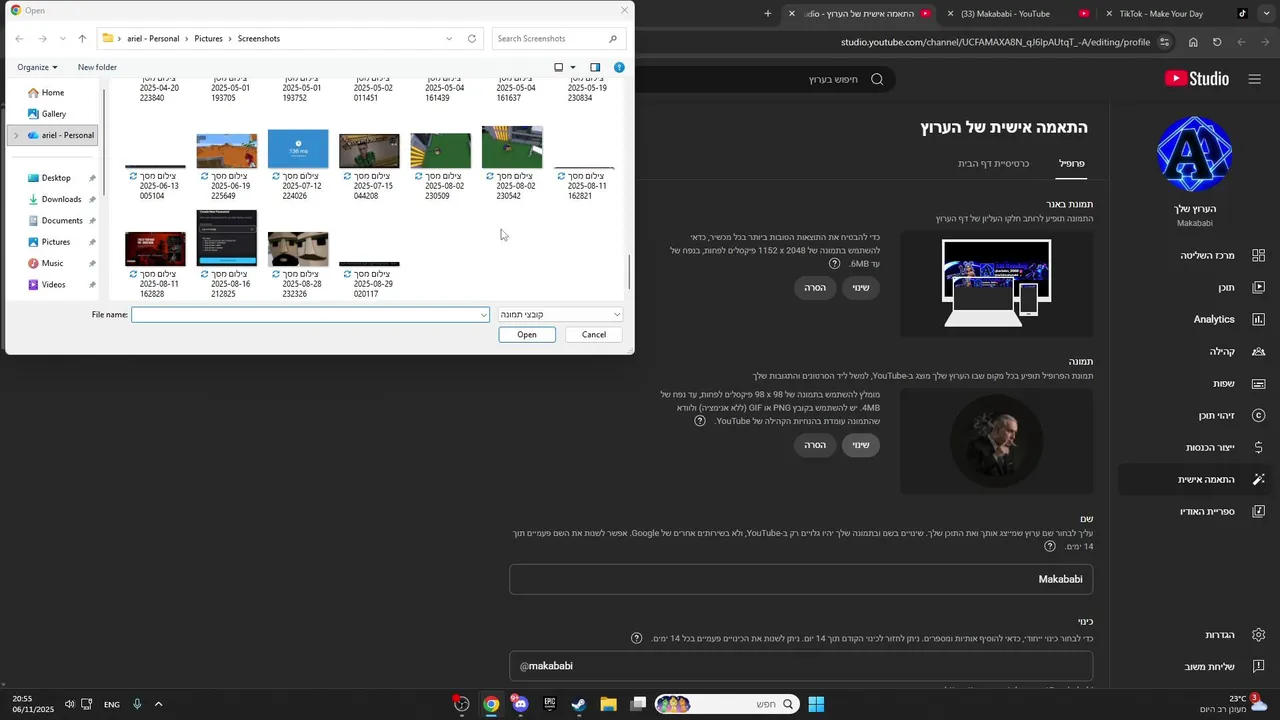Click the channel search magnifier icon
1280x720 pixels.
tap(877, 79)
